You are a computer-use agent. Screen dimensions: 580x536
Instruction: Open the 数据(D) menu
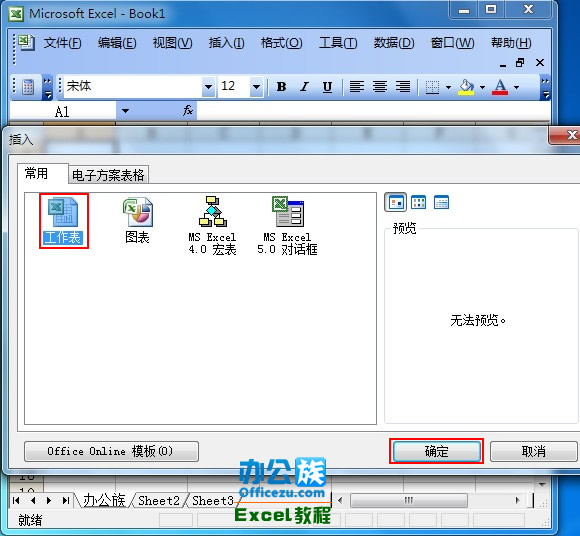pos(394,43)
